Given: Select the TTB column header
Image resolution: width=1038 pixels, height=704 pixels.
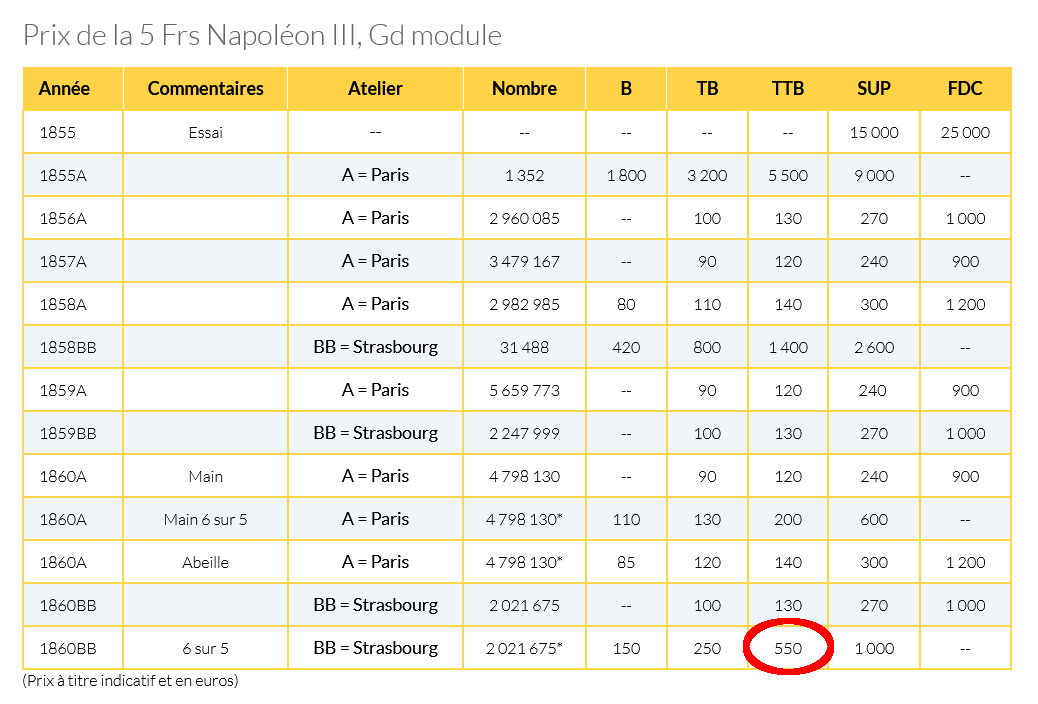Looking at the screenshot, I should pyautogui.click(x=788, y=89).
